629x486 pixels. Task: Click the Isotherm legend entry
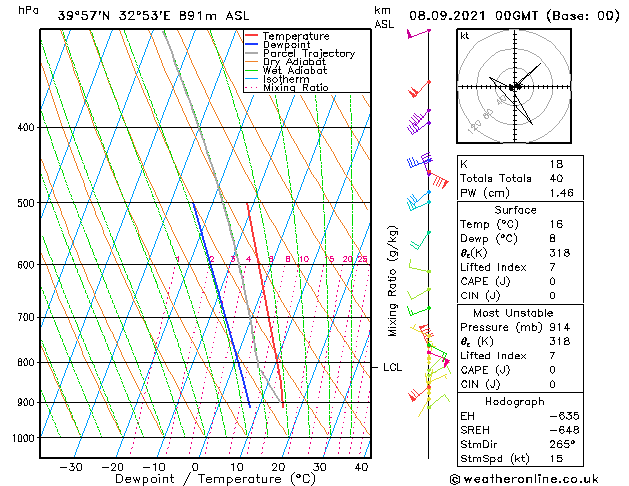pyautogui.click(x=286, y=79)
